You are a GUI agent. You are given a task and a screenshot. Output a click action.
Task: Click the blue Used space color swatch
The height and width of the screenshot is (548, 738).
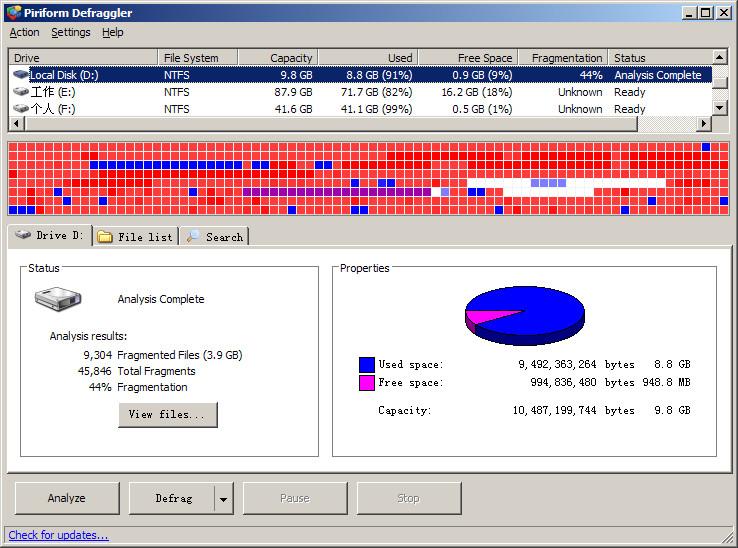click(x=366, y=365)
